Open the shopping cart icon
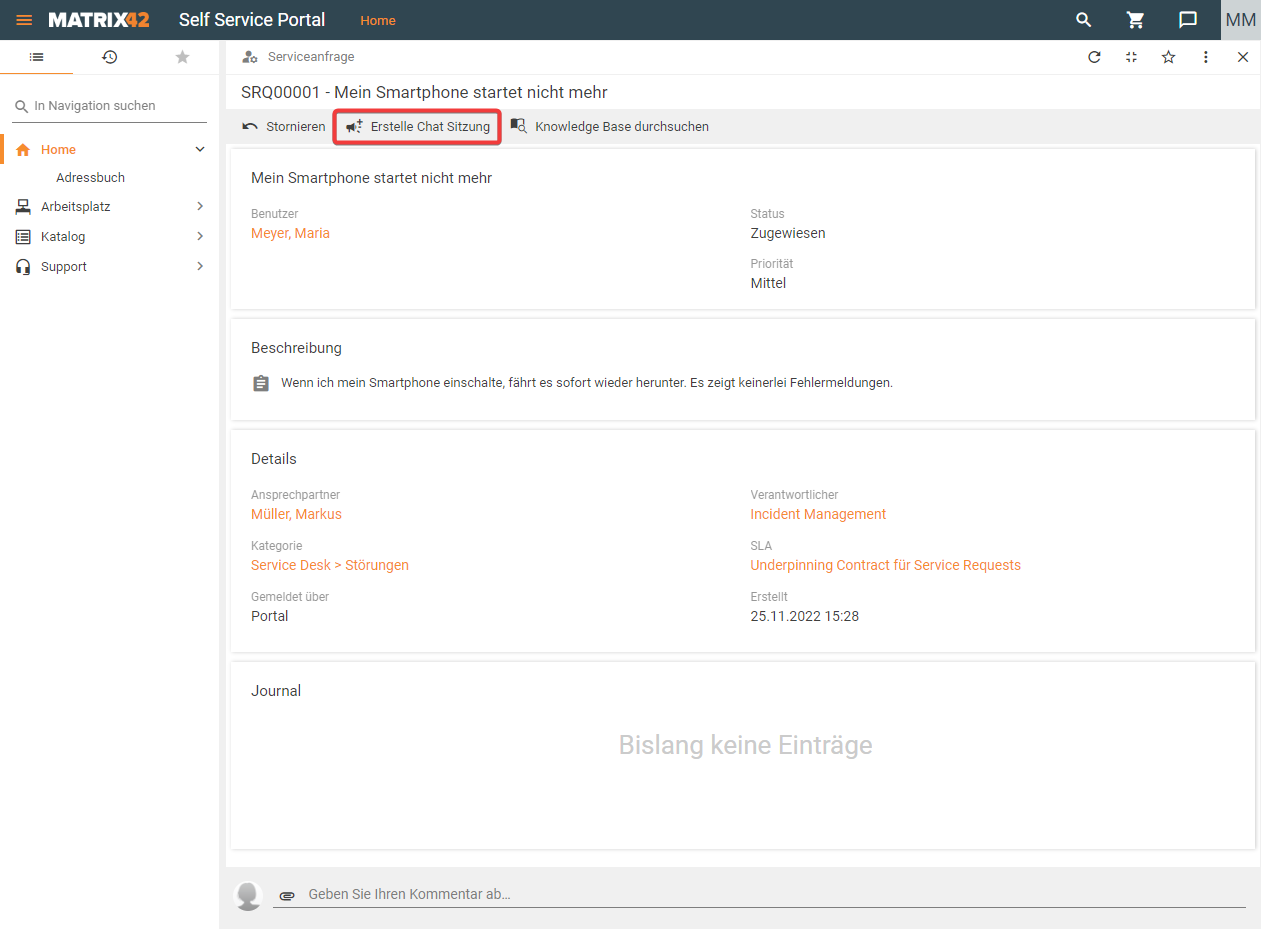 [x=1135, y=20]
